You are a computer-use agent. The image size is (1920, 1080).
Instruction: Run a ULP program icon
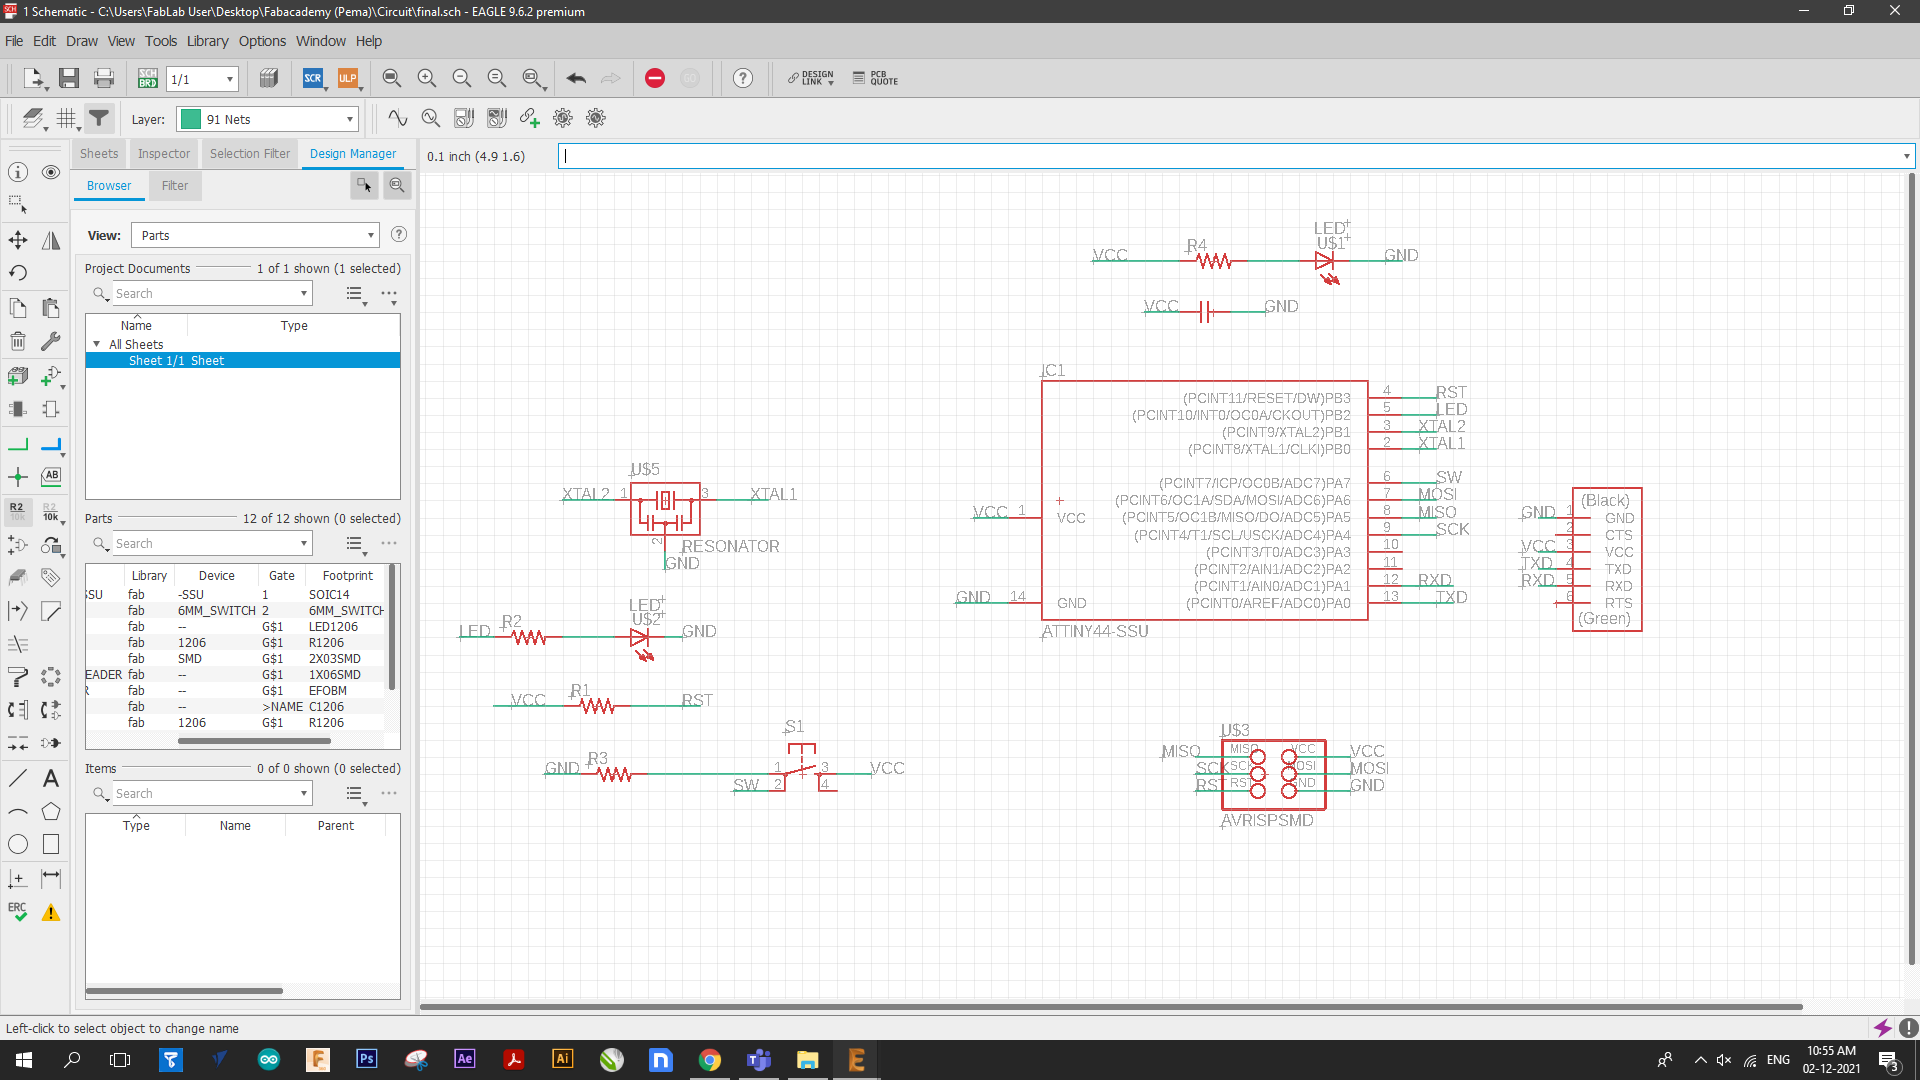click(x=348, y=78)
